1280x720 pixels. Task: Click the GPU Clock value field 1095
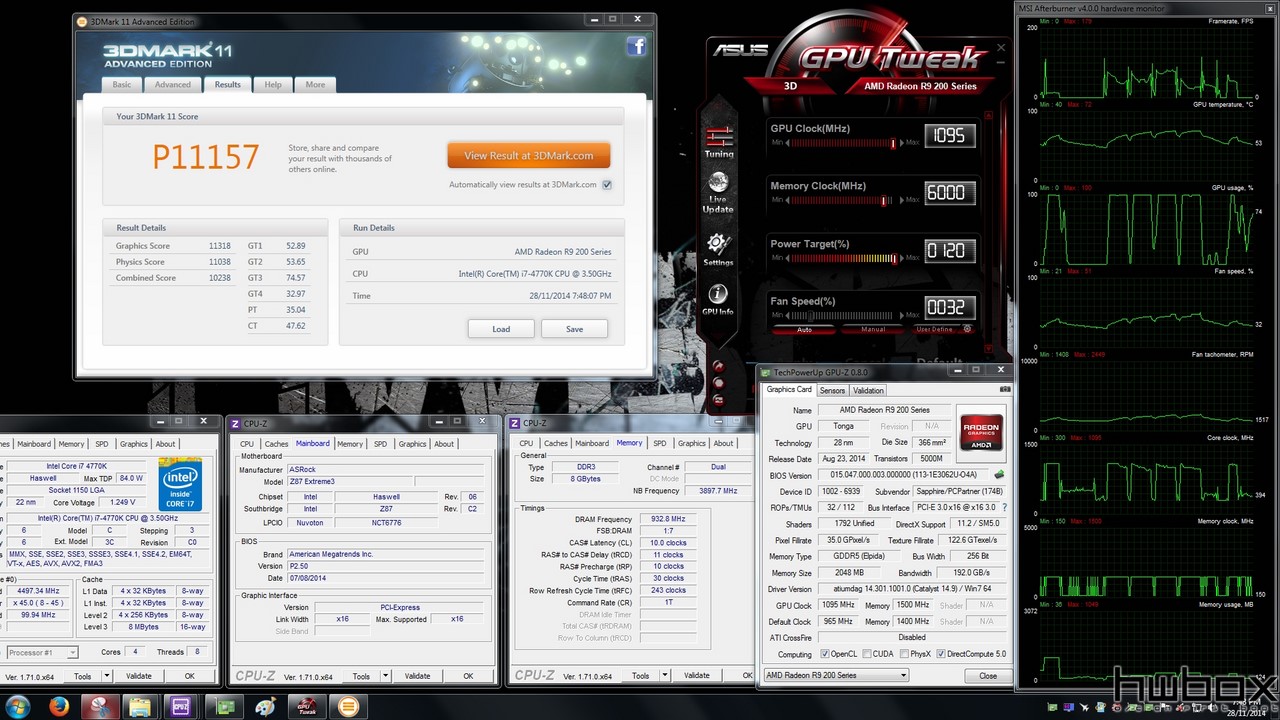click(x=948, y=135)
